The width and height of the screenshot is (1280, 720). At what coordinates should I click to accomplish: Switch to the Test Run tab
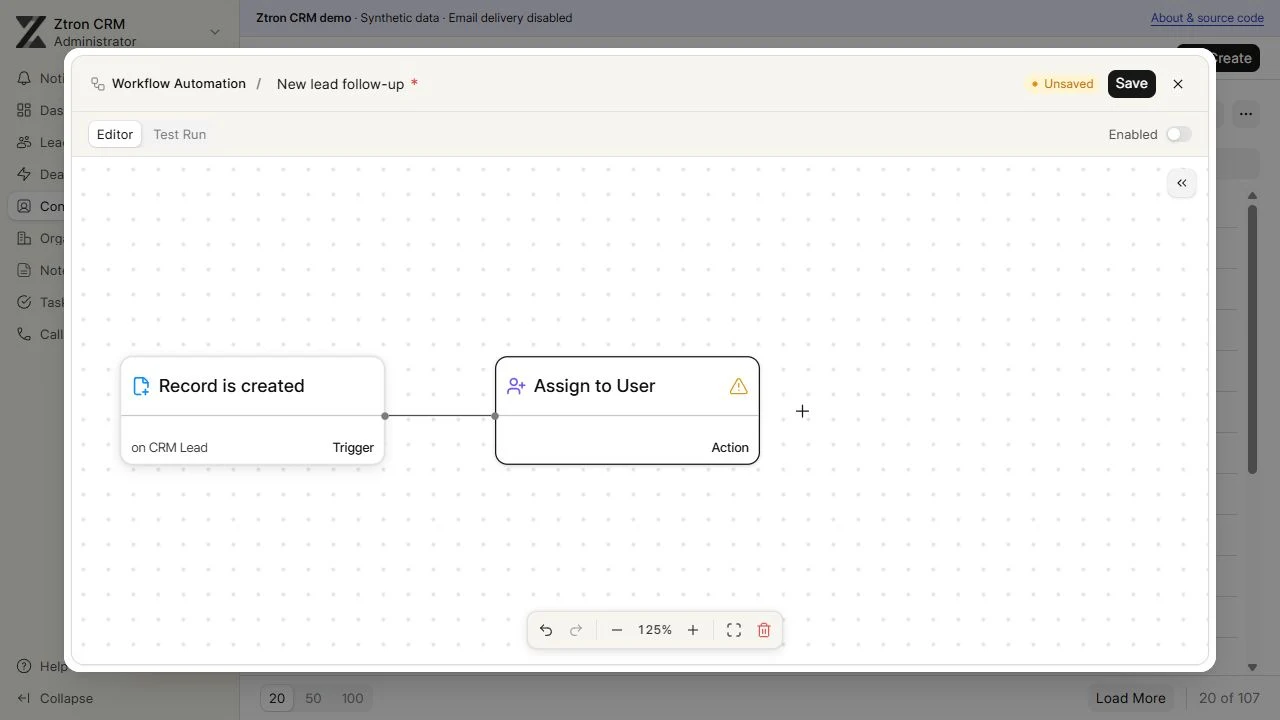click(180, 134)
